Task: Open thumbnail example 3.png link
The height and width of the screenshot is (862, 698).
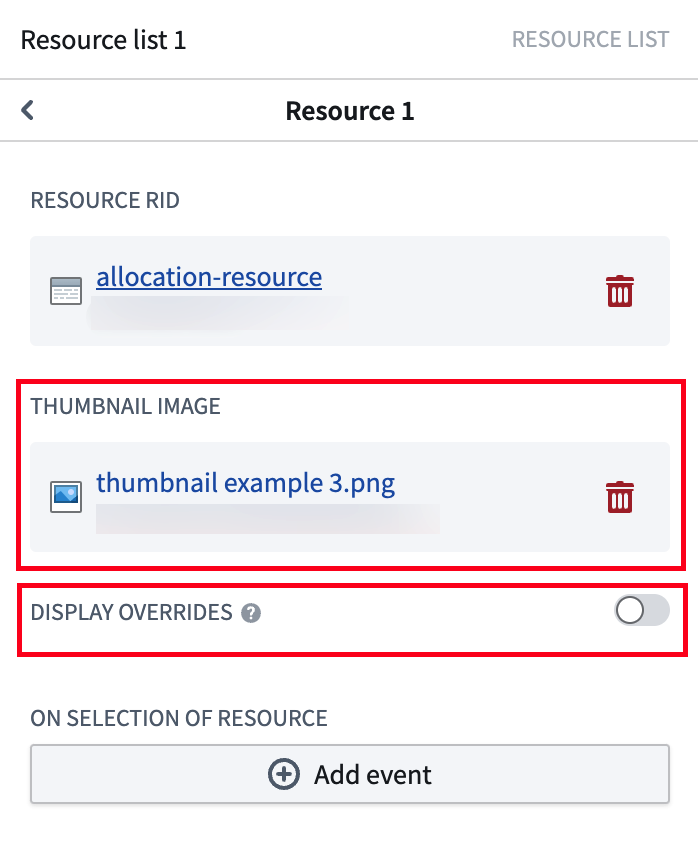Action: point(246,483)
